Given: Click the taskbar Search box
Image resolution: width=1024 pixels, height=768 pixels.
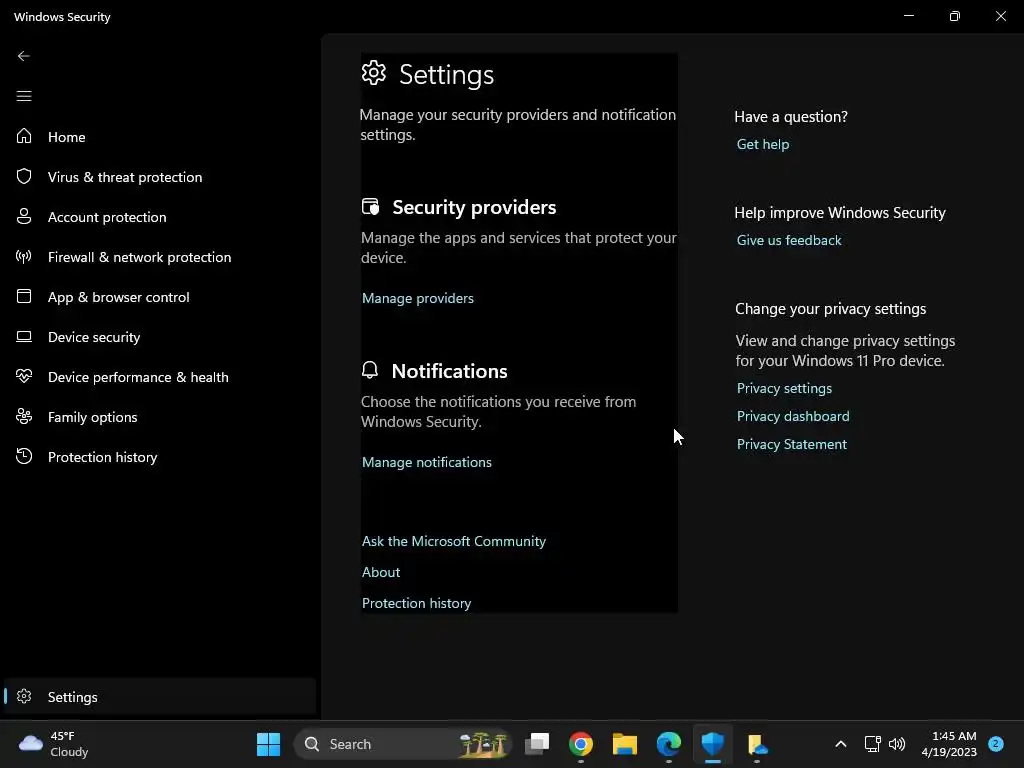Looking at the screenshot, I should pos(403,744).
